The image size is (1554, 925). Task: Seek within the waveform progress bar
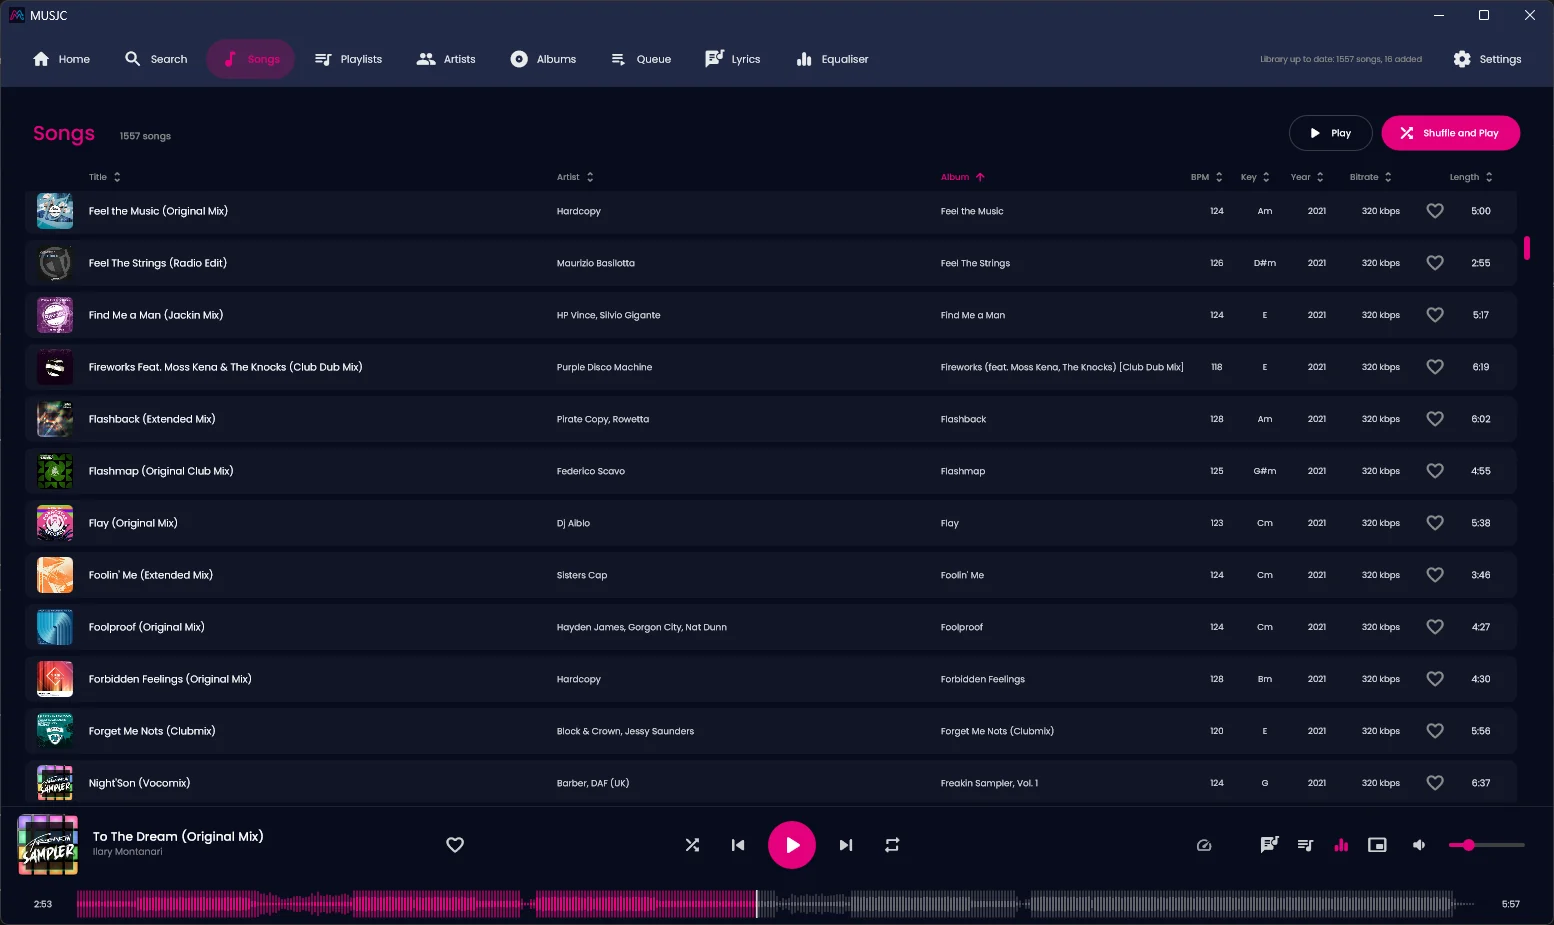[x=775, y=904]
